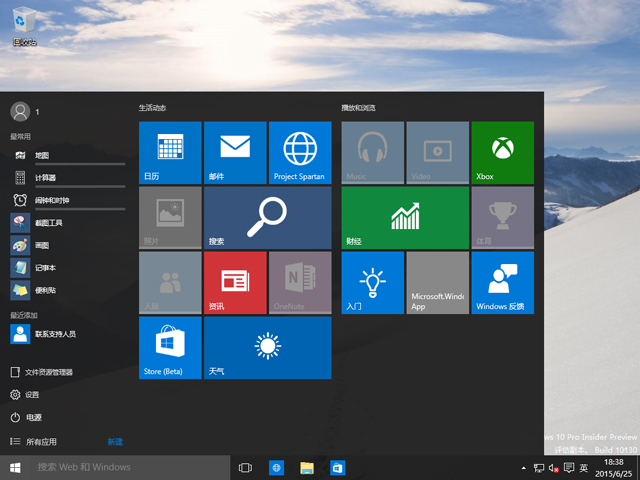Open 设置 (Settings) from Start menu
The image size is (640, 480).
coord(32,395)
